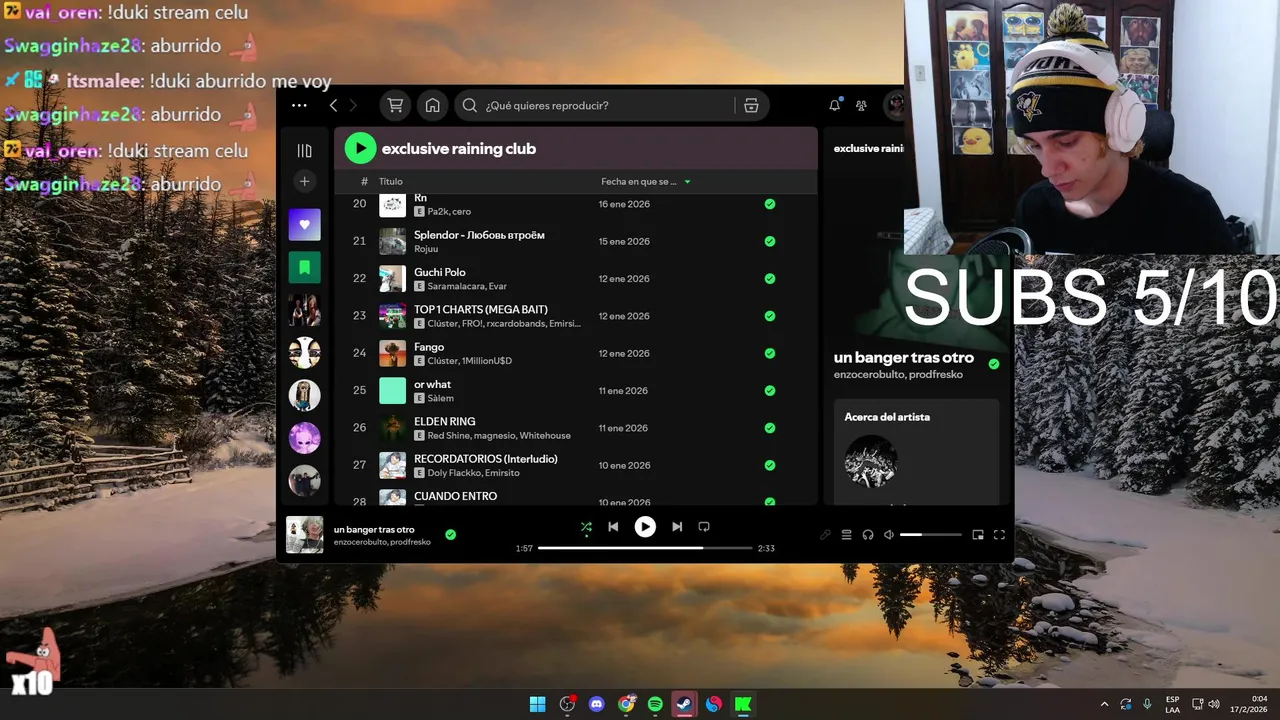This screenshot has height=720, width=1280.
Task: Click now-playing cover art in the player bar
Action: (x=305, y=535)
